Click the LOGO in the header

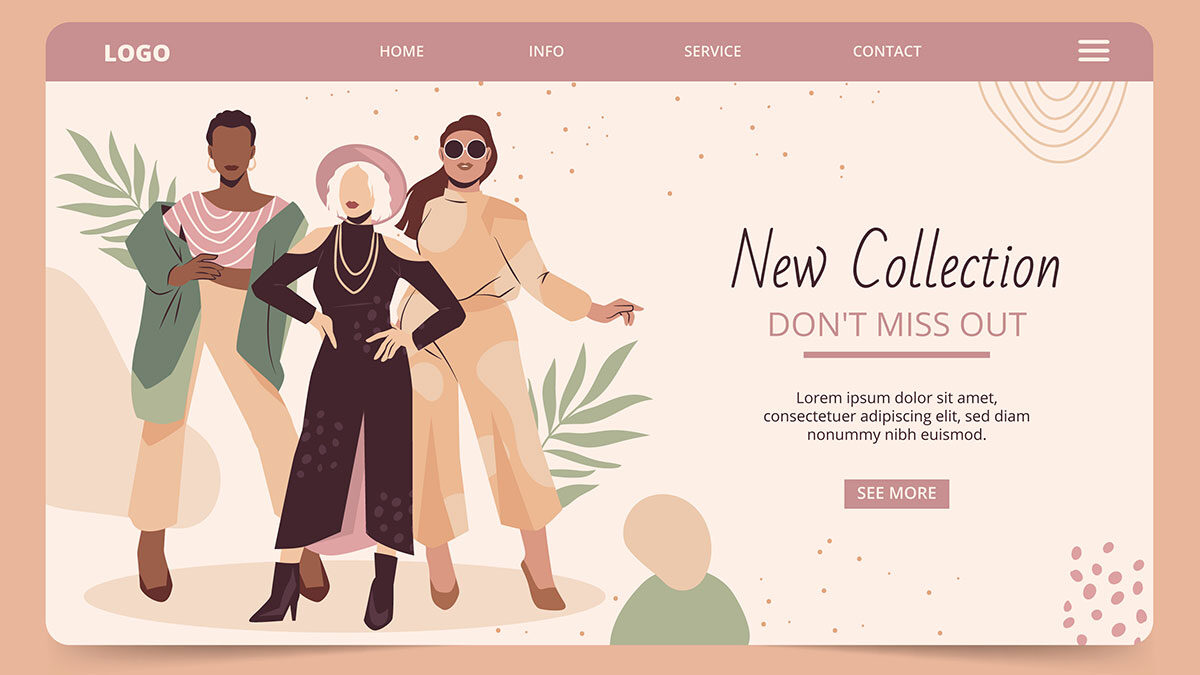click(x=137, y=53)
